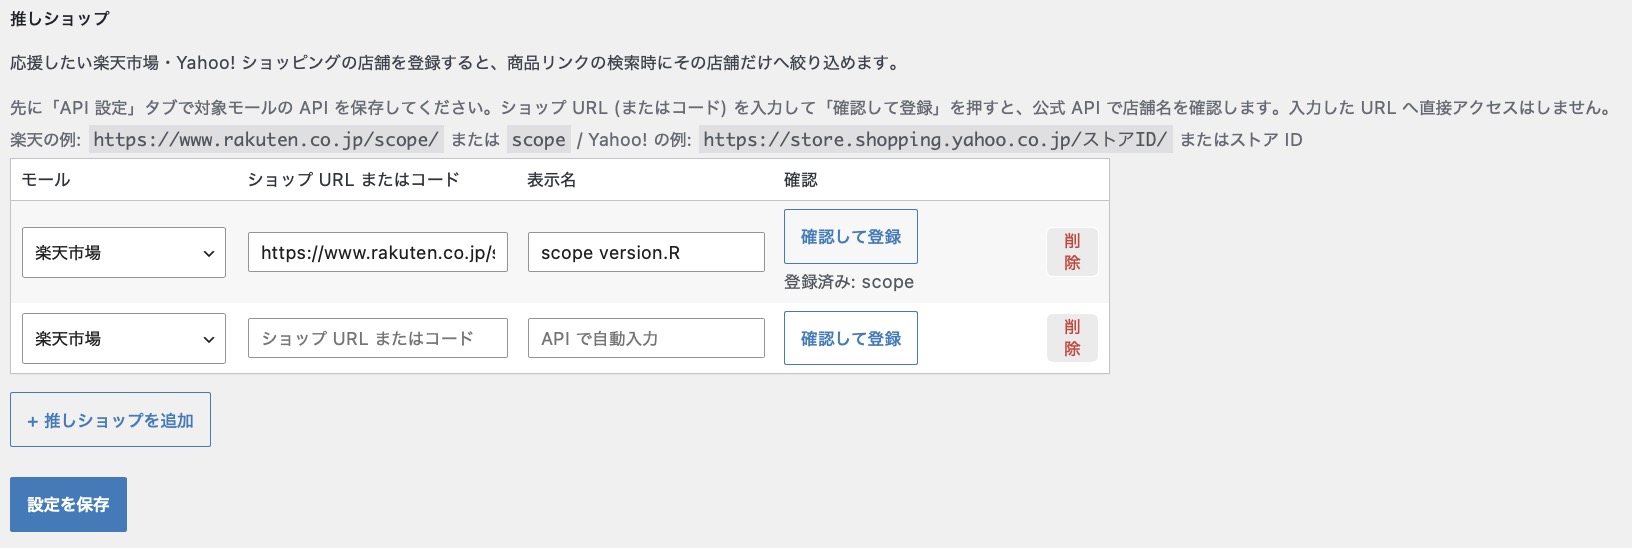Click the 表示名 column header
The image size is (1632, 548).
click(551, 180)
